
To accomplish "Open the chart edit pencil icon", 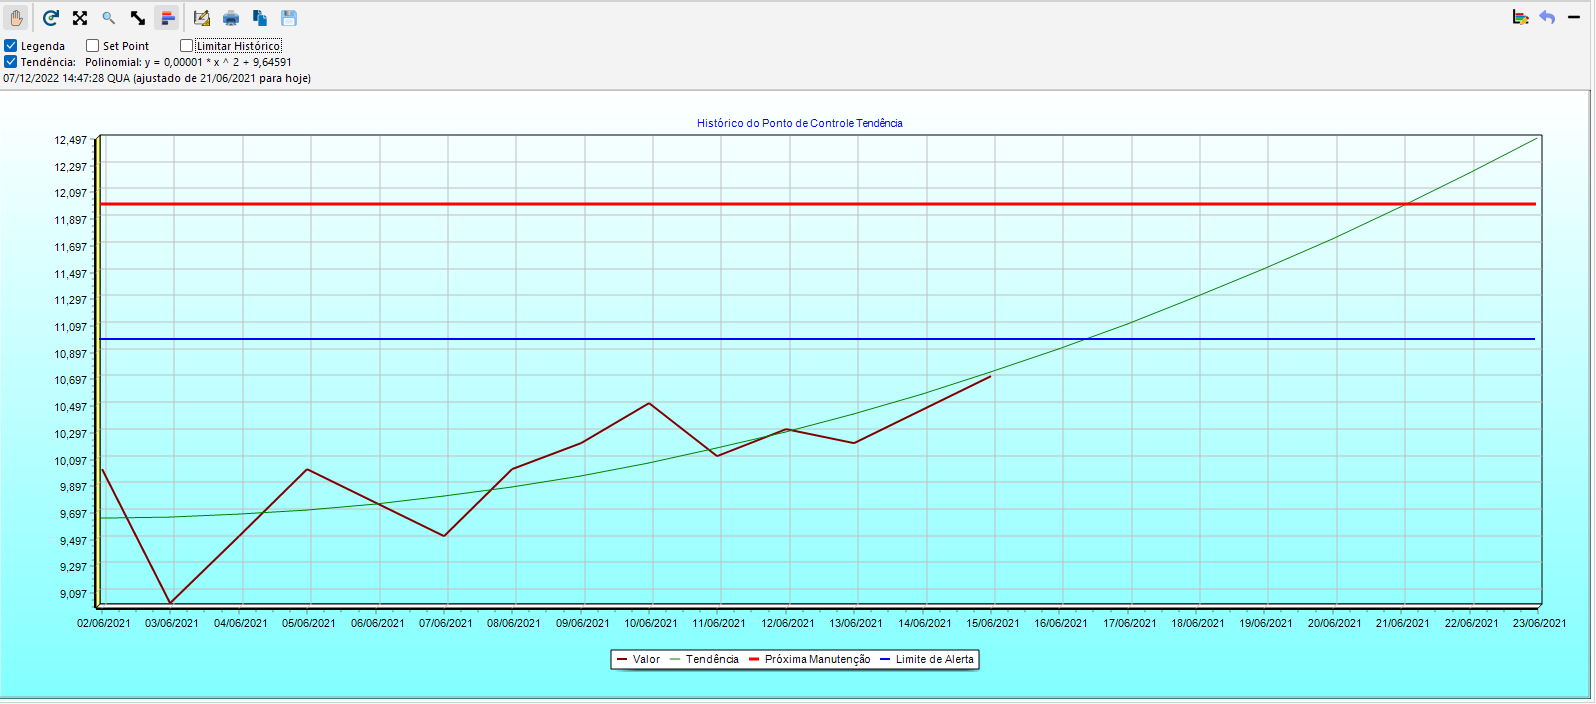I will click(x=202, y=18).
